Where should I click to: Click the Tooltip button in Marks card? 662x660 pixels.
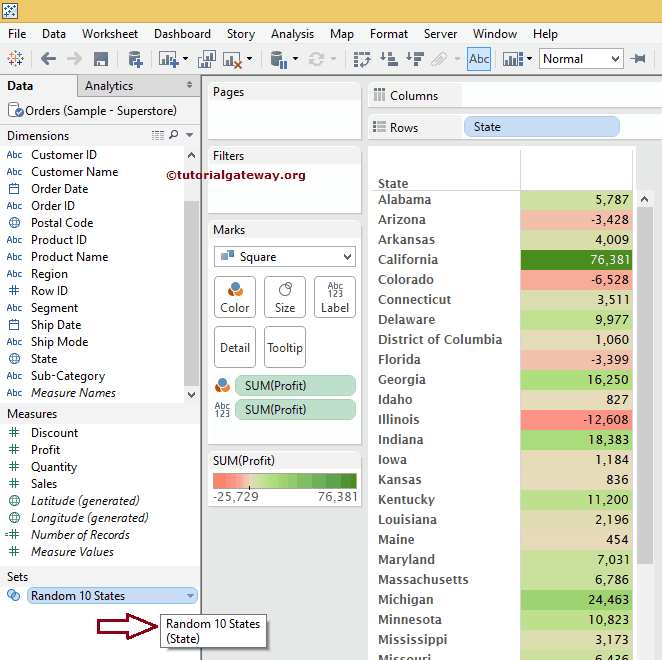point(285,348)
